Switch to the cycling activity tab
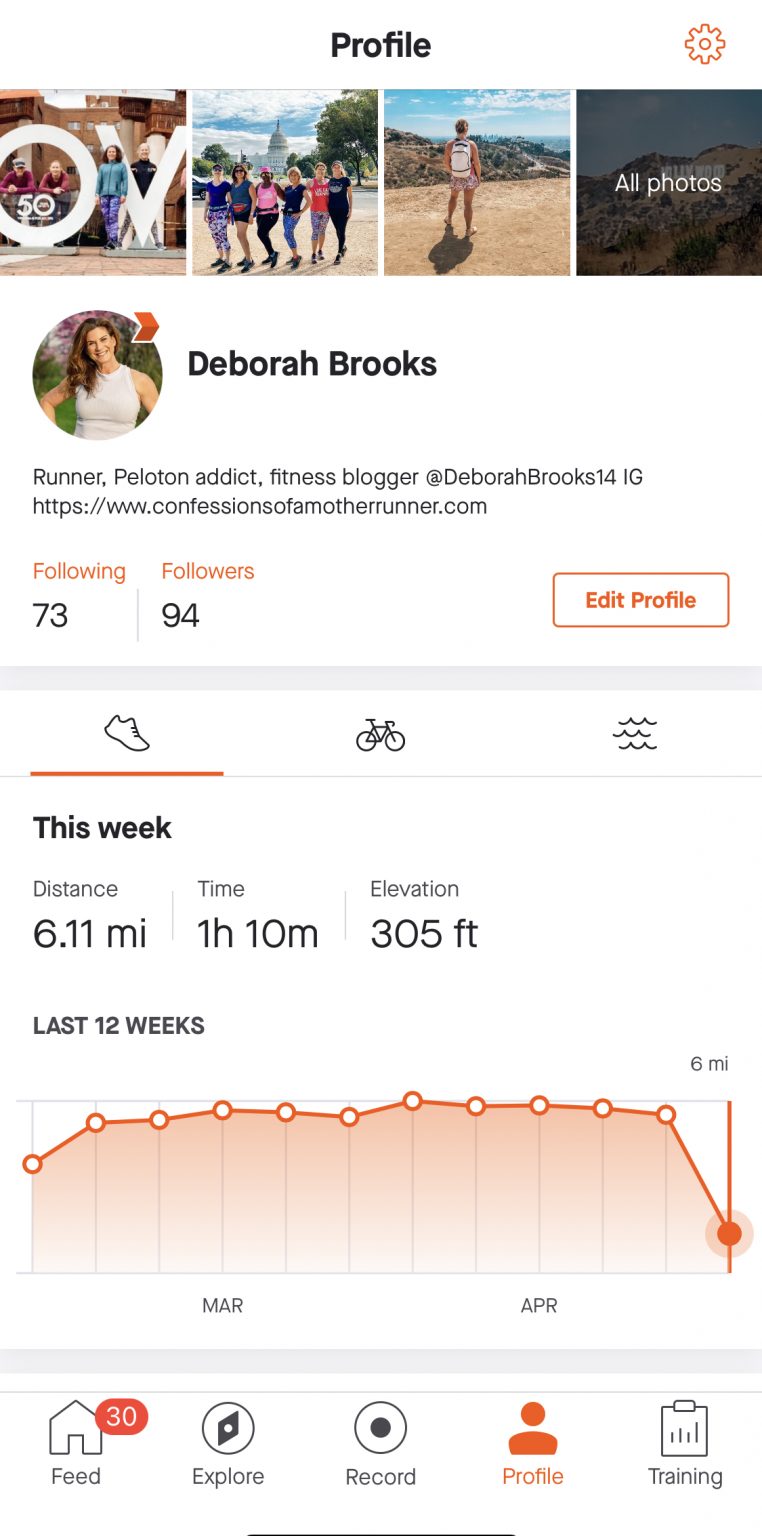Screen dimensions: 762x1536 click(x=380, y=733)
